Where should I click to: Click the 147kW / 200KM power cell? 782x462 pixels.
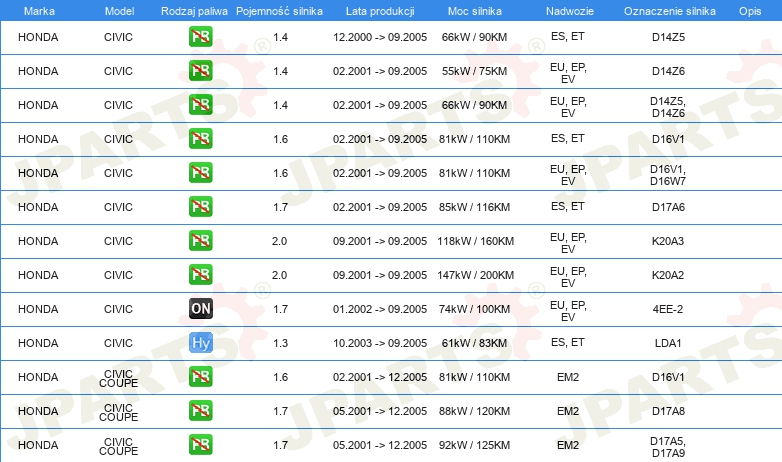[475, 275]
